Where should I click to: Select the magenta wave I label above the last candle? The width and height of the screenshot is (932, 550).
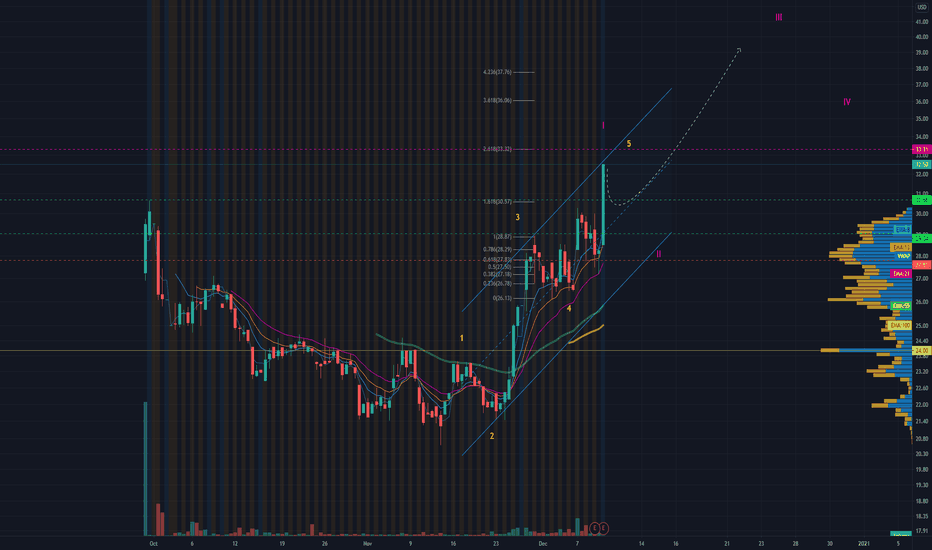pos(603,125)
